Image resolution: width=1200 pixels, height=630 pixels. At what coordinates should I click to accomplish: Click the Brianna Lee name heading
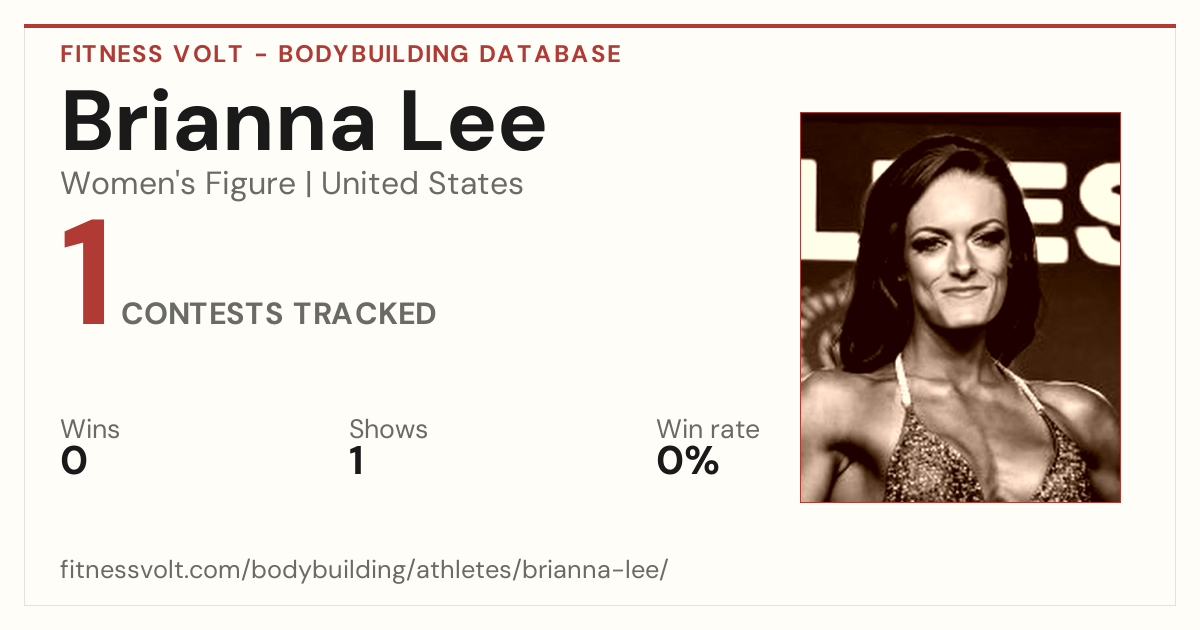(x=304, y=121)
